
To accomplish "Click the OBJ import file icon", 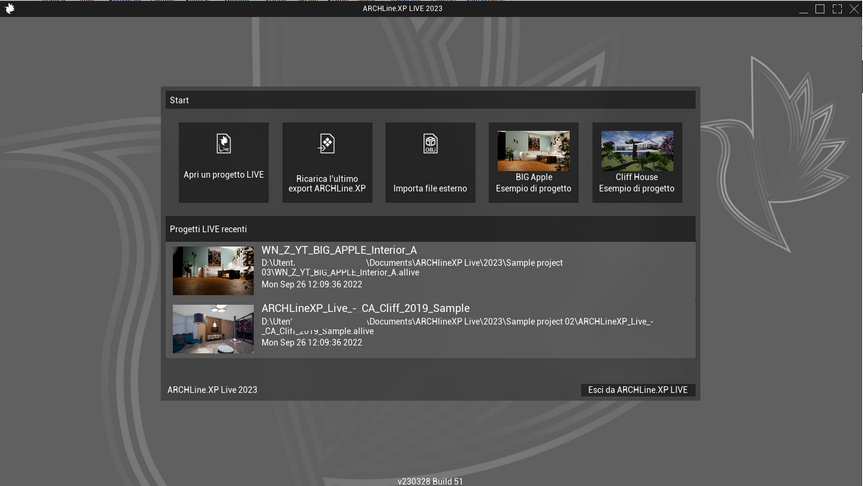I will [x=430, y=144].
